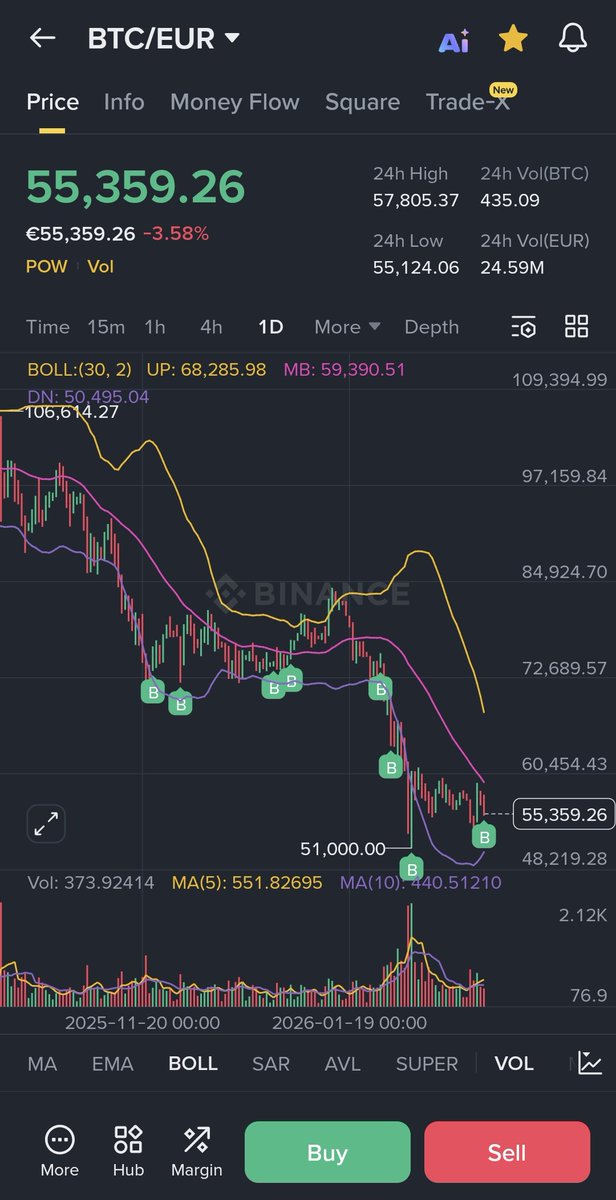The width and height of the screenshot is (616, 1200).
Task: Open the Square tab
Action: click(x=362, y=102)
